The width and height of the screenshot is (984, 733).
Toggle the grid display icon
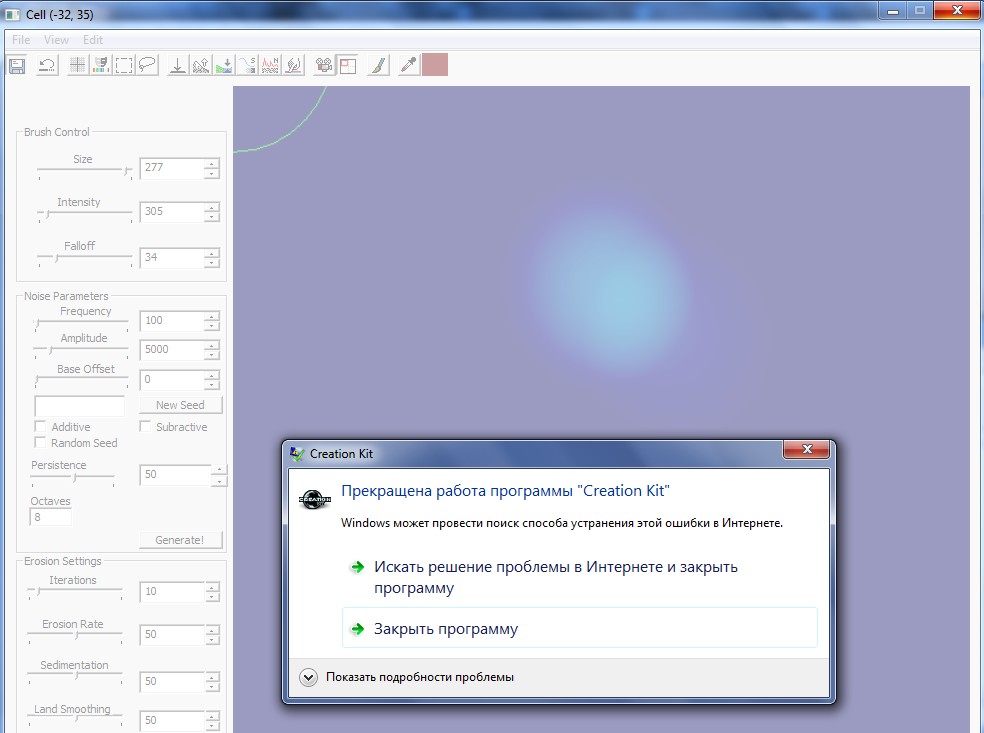[77, 65]
